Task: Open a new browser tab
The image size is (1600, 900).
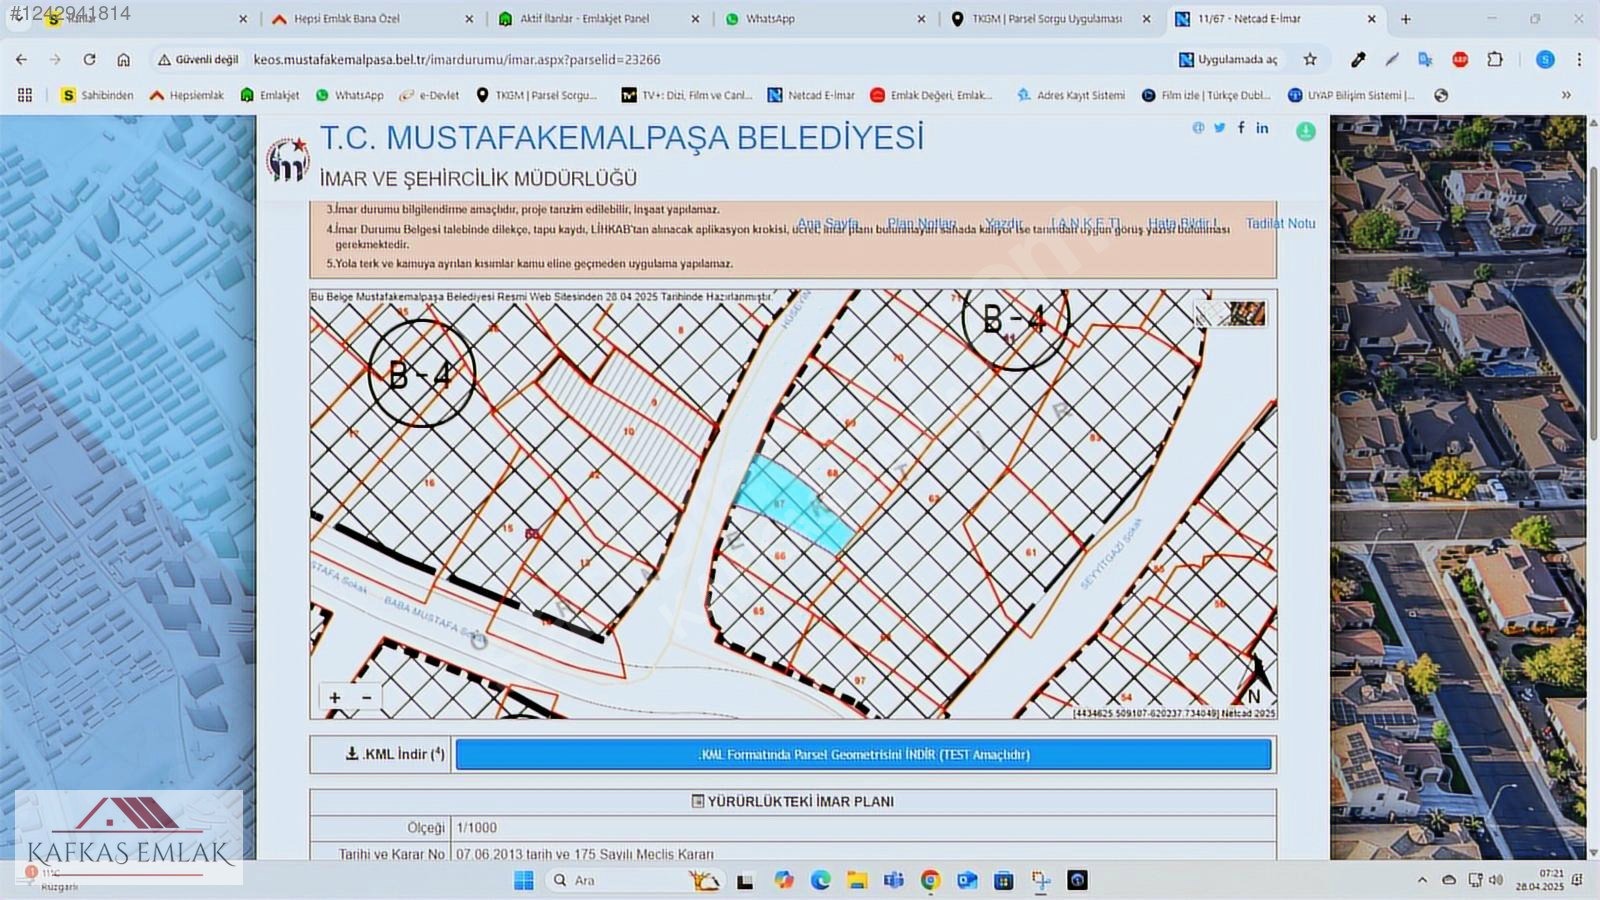Action: pyautogui.click(x=1405, y=19)
